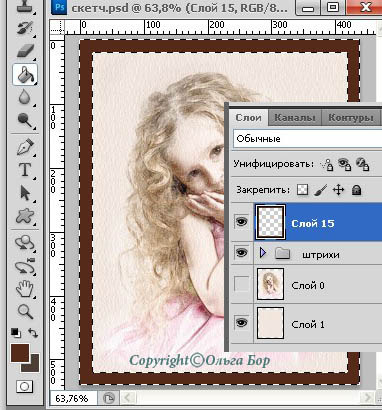Select group name штрихи
Viewport: 382px width, 410px height.
[x=321, y=255]
